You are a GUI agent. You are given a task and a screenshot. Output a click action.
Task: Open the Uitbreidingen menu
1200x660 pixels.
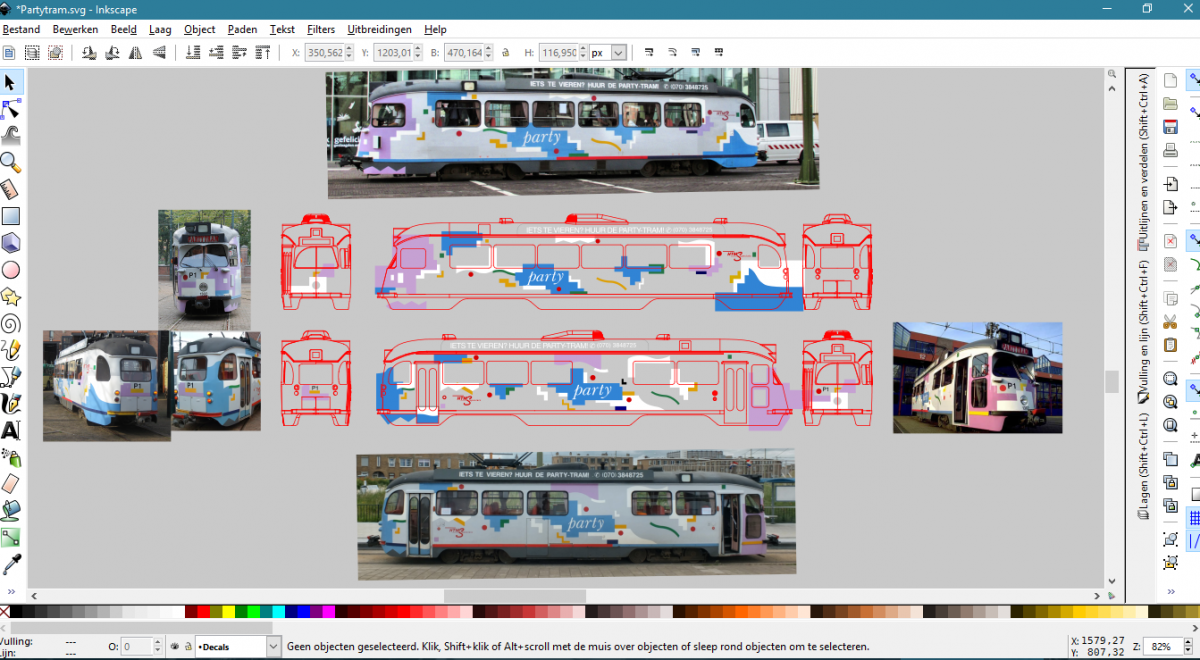tap(379, 29)
